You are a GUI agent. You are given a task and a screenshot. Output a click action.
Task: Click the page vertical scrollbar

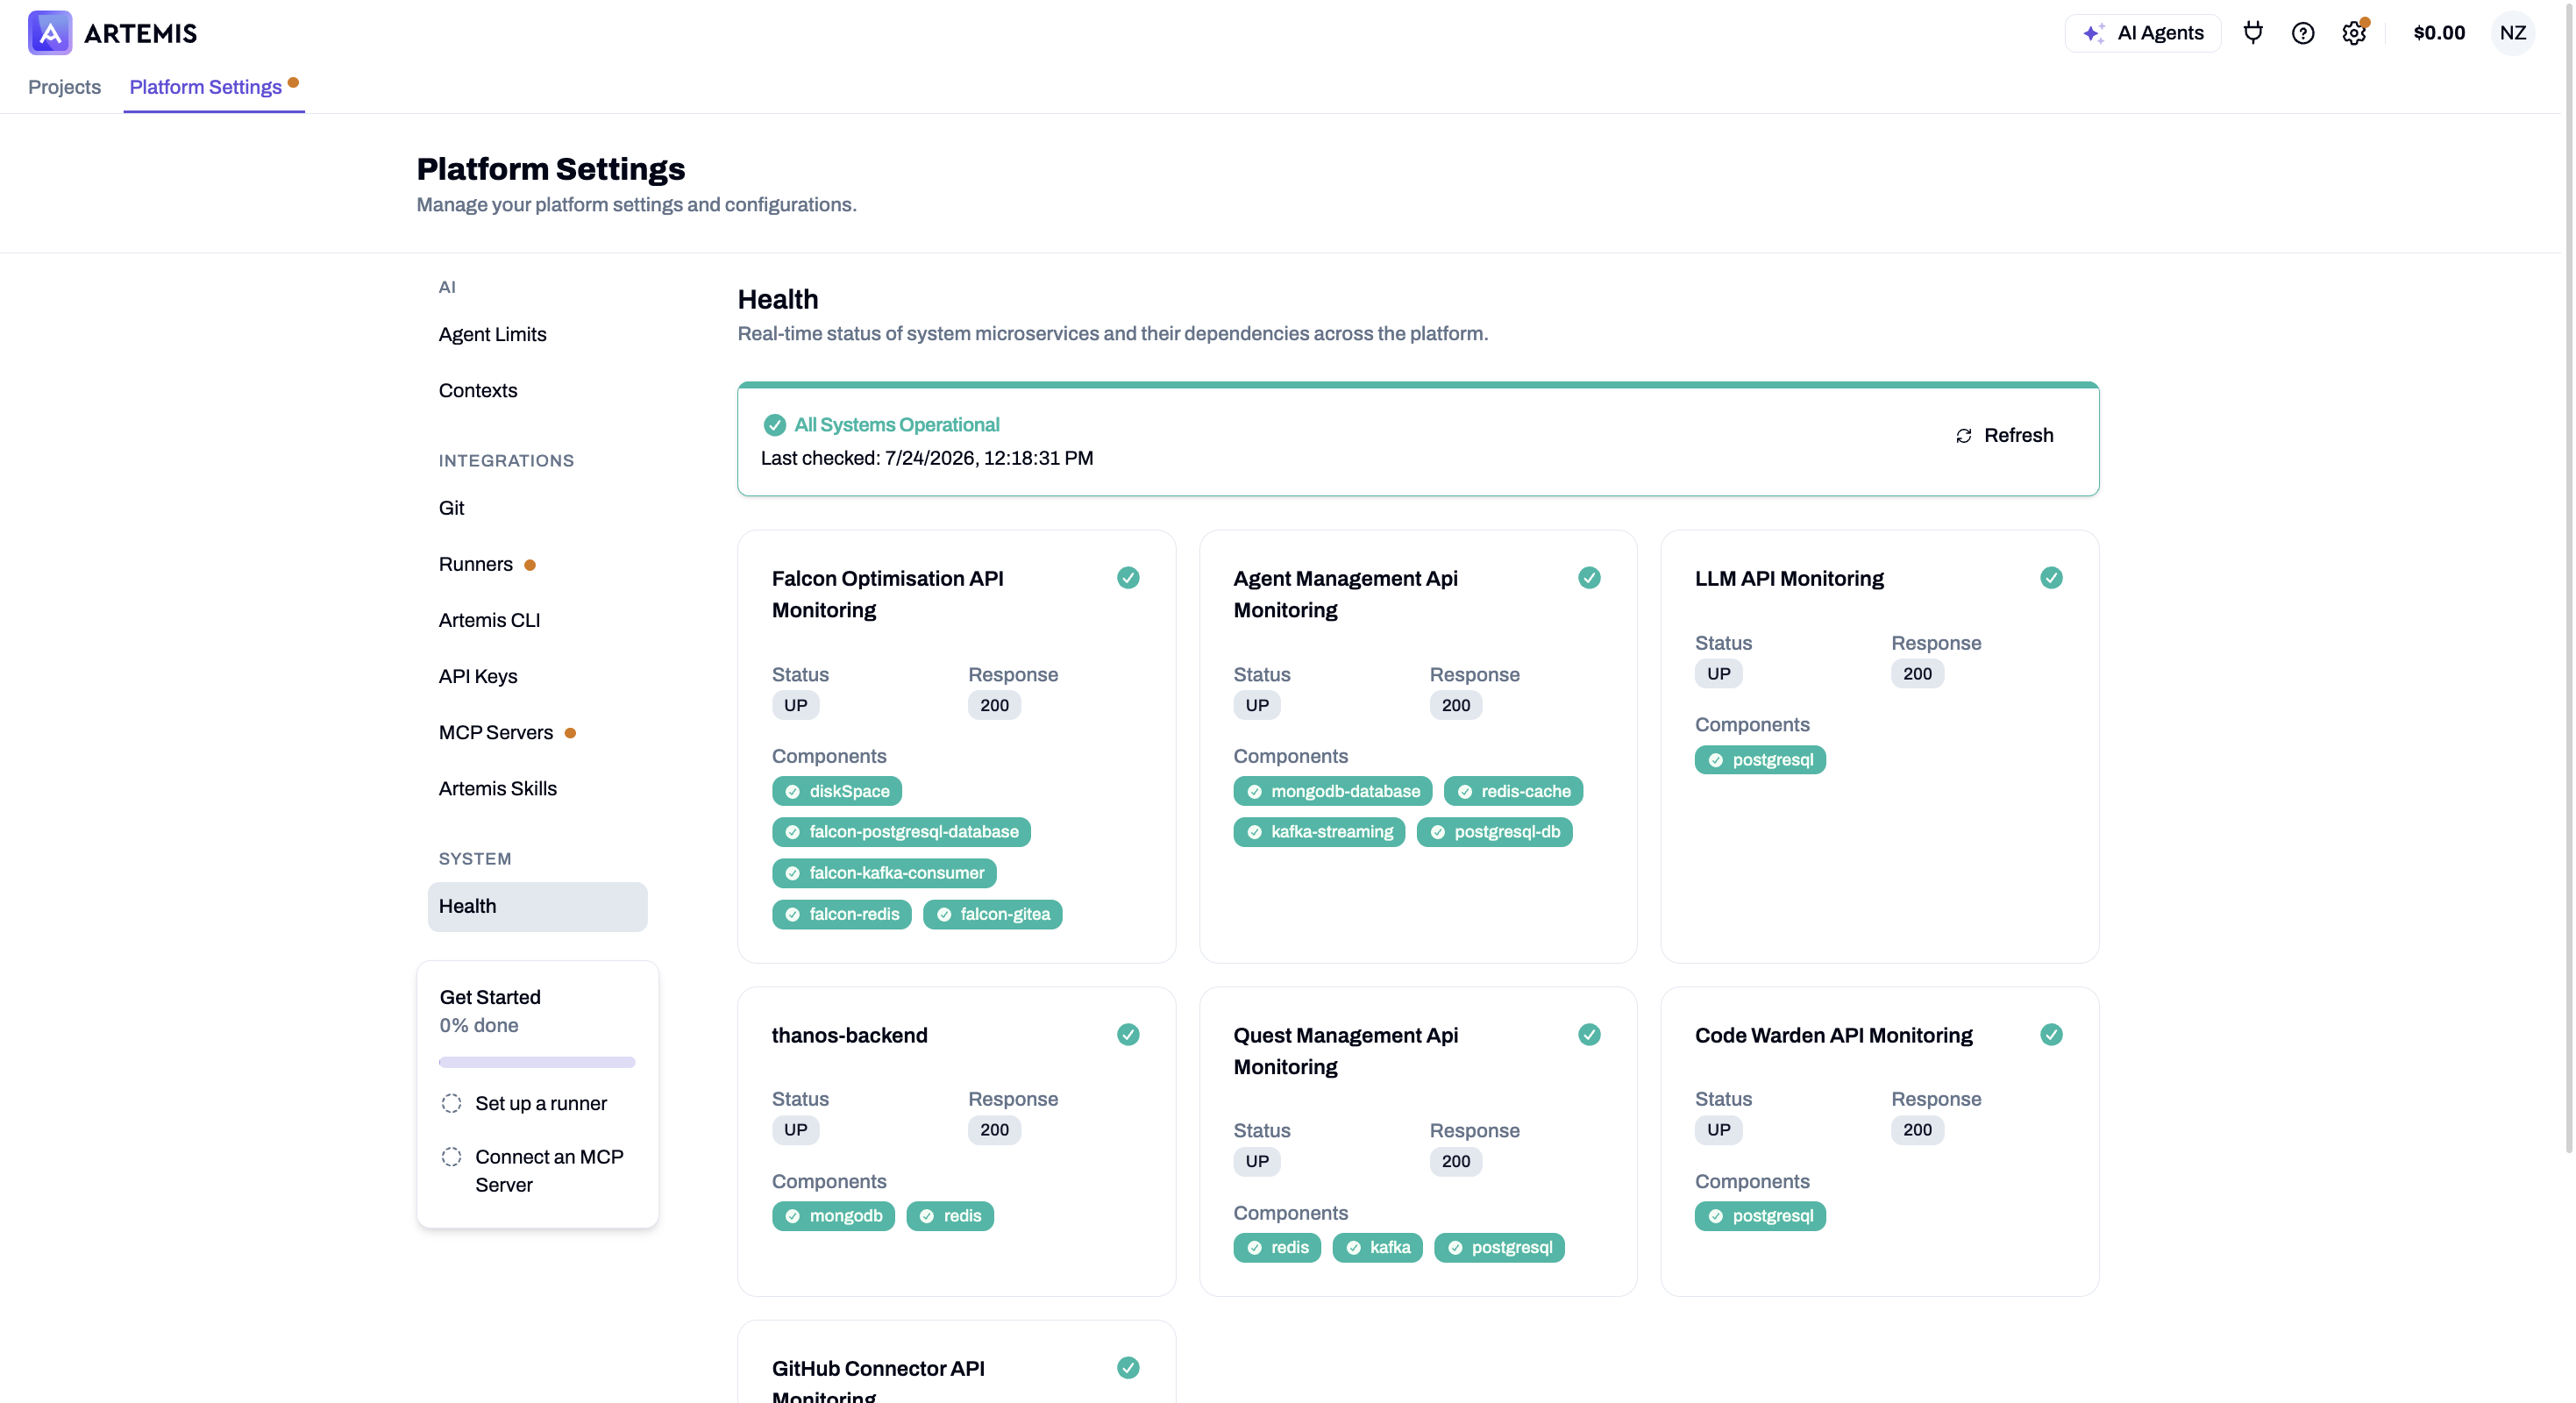coord(2569,580)
